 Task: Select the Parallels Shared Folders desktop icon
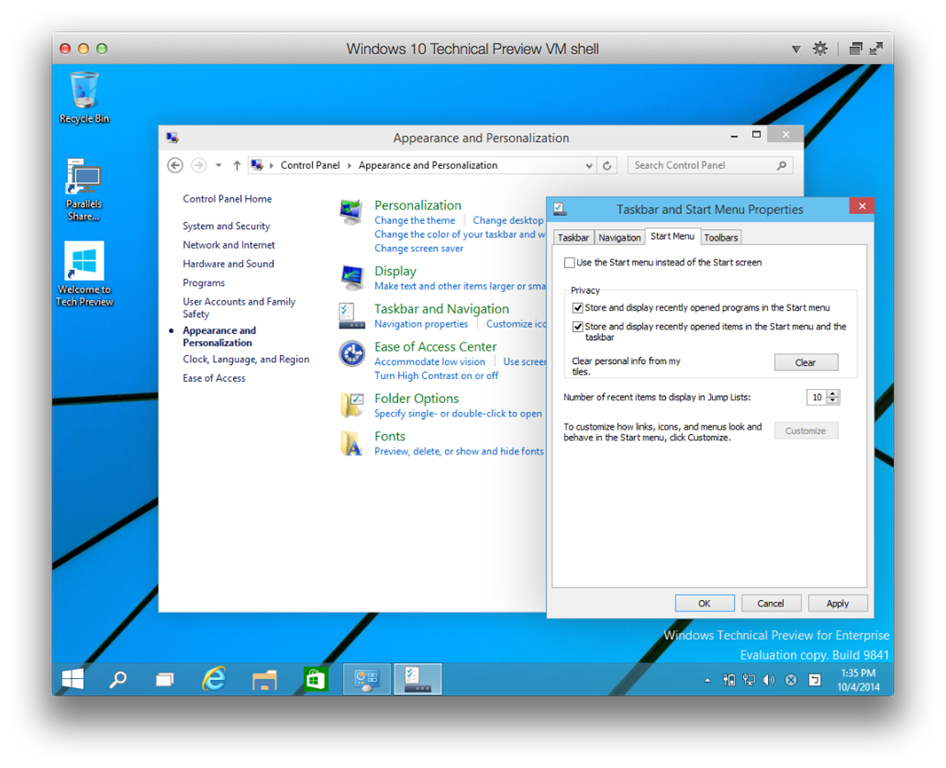tap(84, 189)
